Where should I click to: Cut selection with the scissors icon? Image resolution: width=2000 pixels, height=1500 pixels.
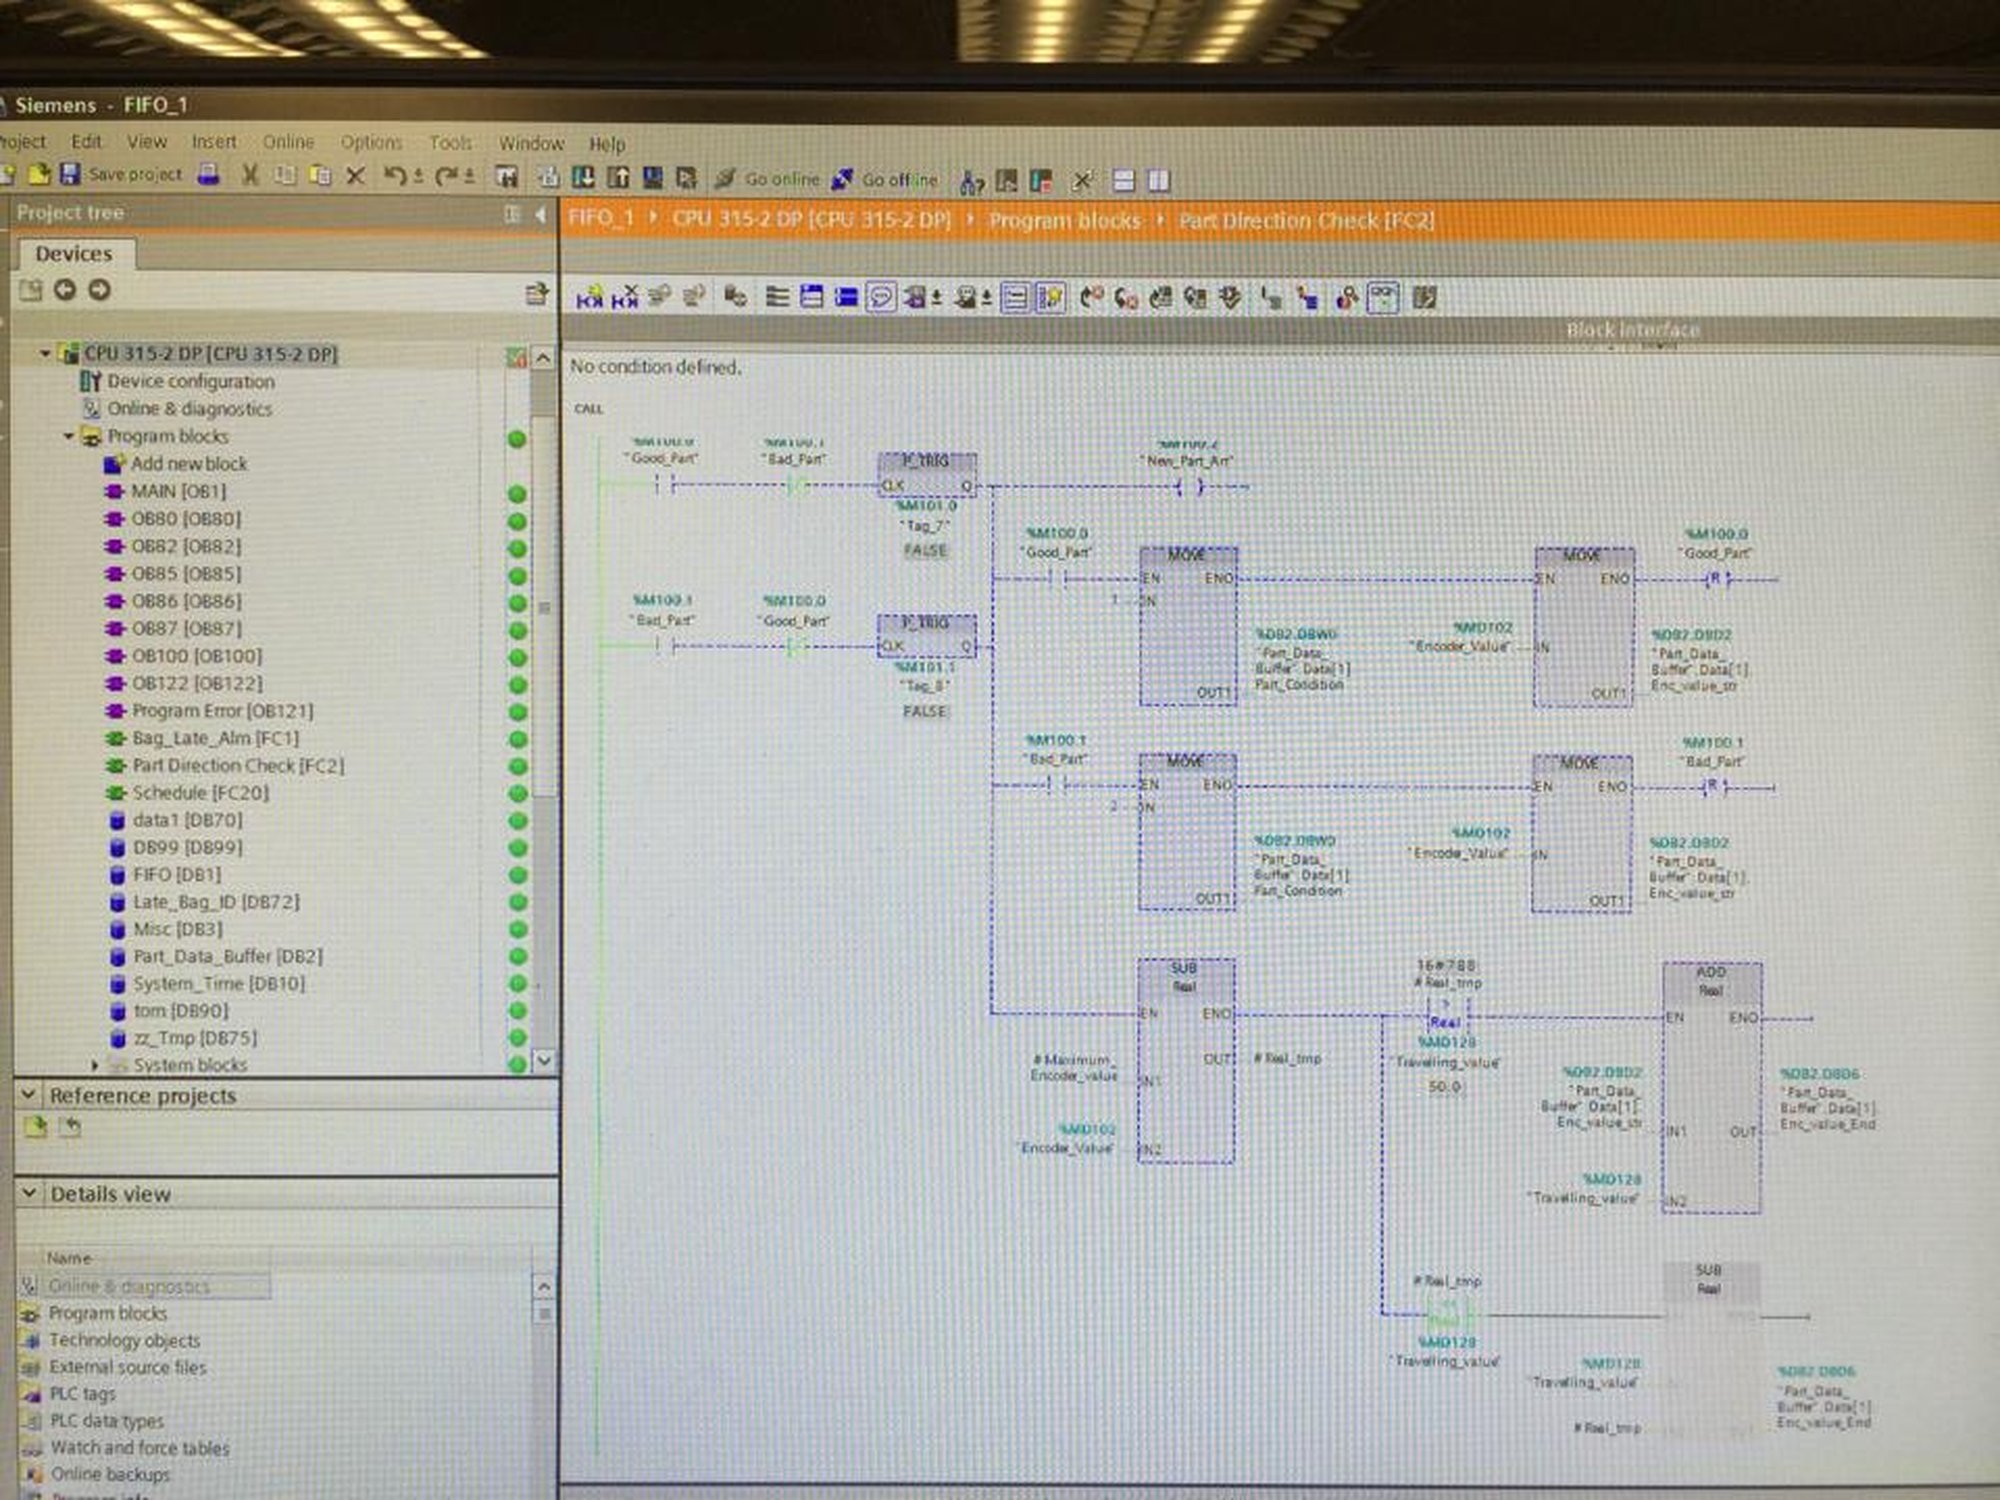pos(250,176)
